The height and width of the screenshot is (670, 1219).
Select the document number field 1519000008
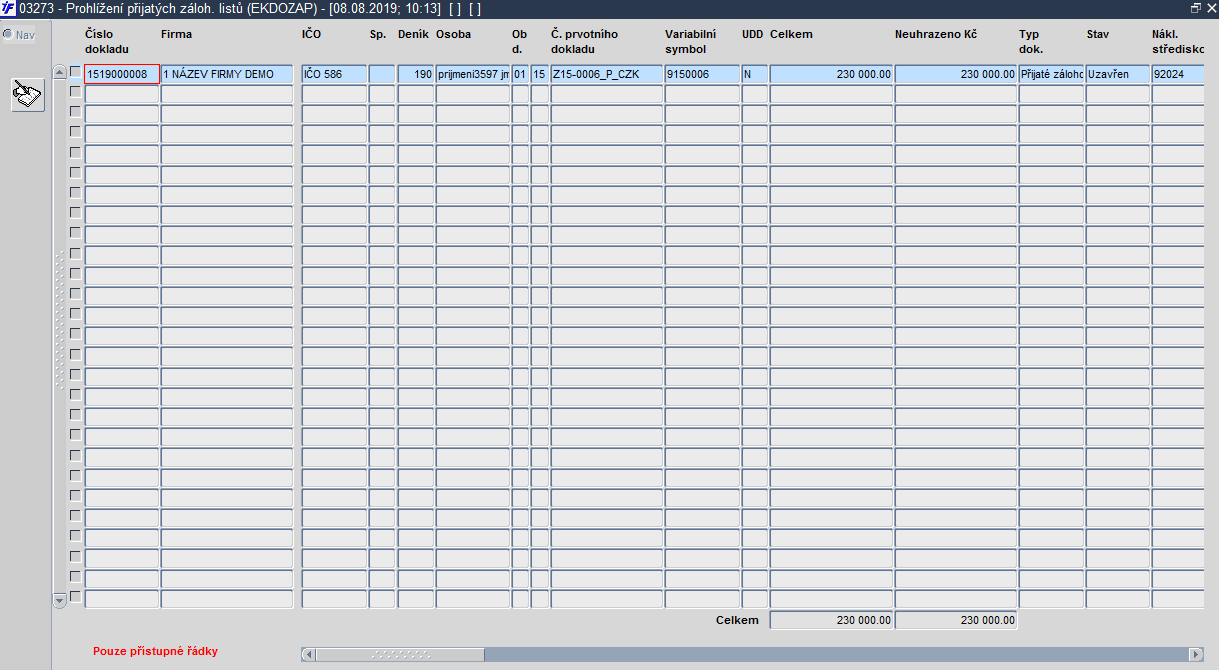click(x=122, y=74)
